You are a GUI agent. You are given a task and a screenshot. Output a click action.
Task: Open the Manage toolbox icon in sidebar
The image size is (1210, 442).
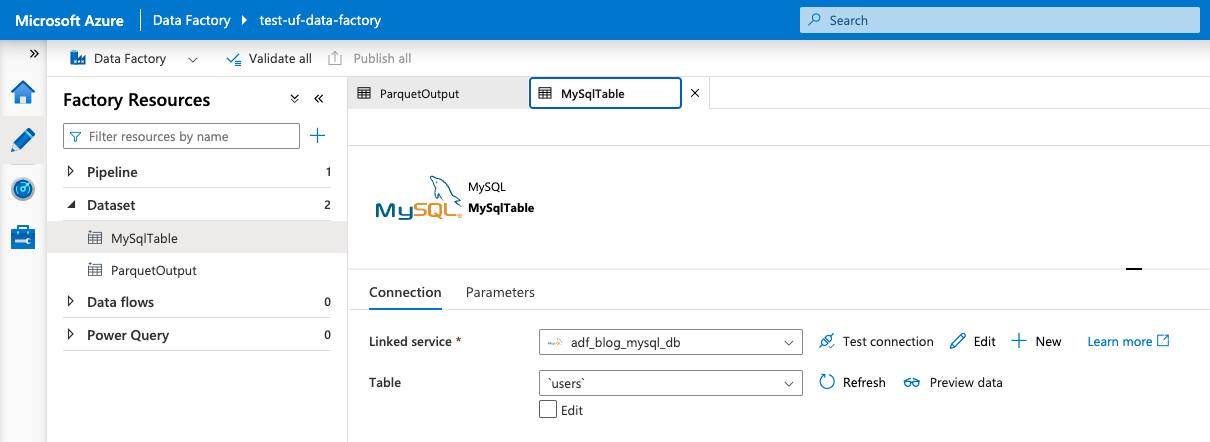(23, 237)
